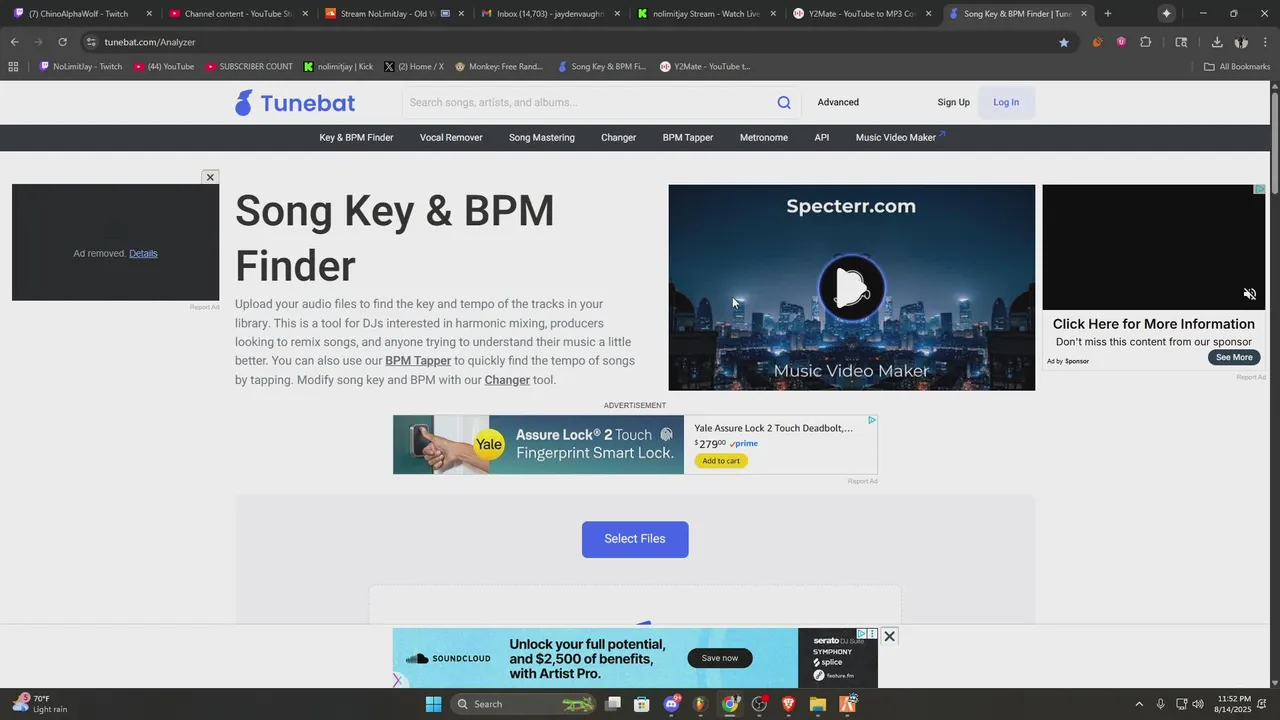The width and height of the screenshot is (1280, 720).
Task: Open the Metronome menu item
Action: (764, 138)
